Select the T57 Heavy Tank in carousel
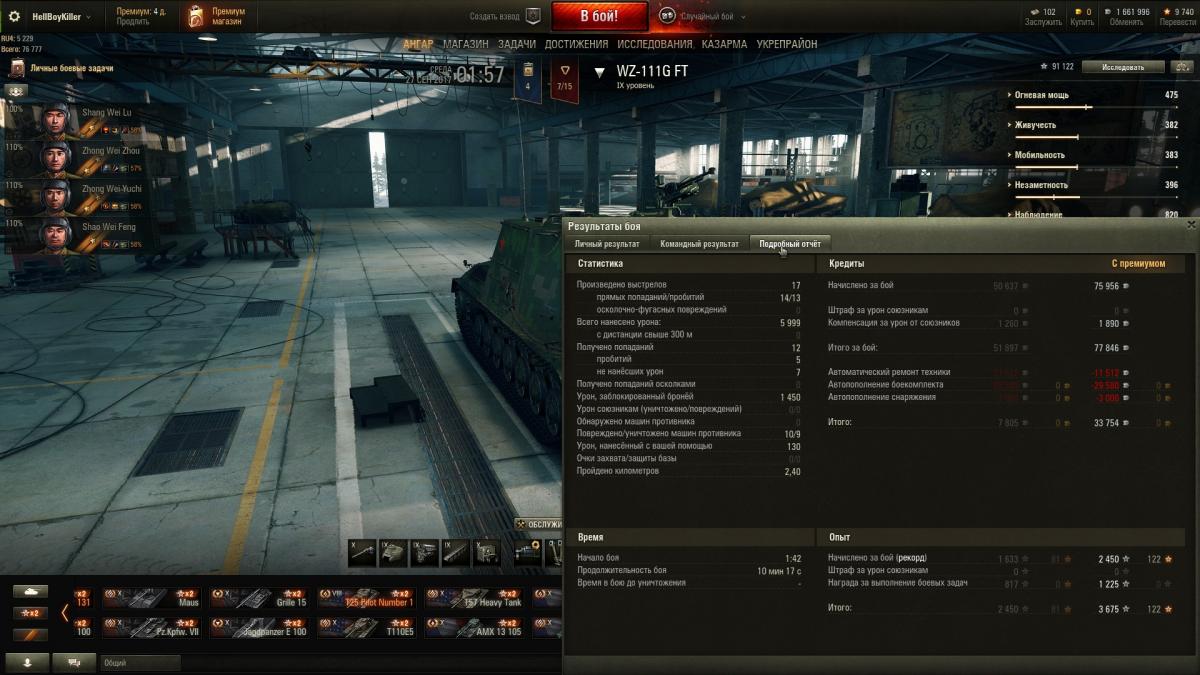This screenshot has width=1200, height=675. coord(475,598)
